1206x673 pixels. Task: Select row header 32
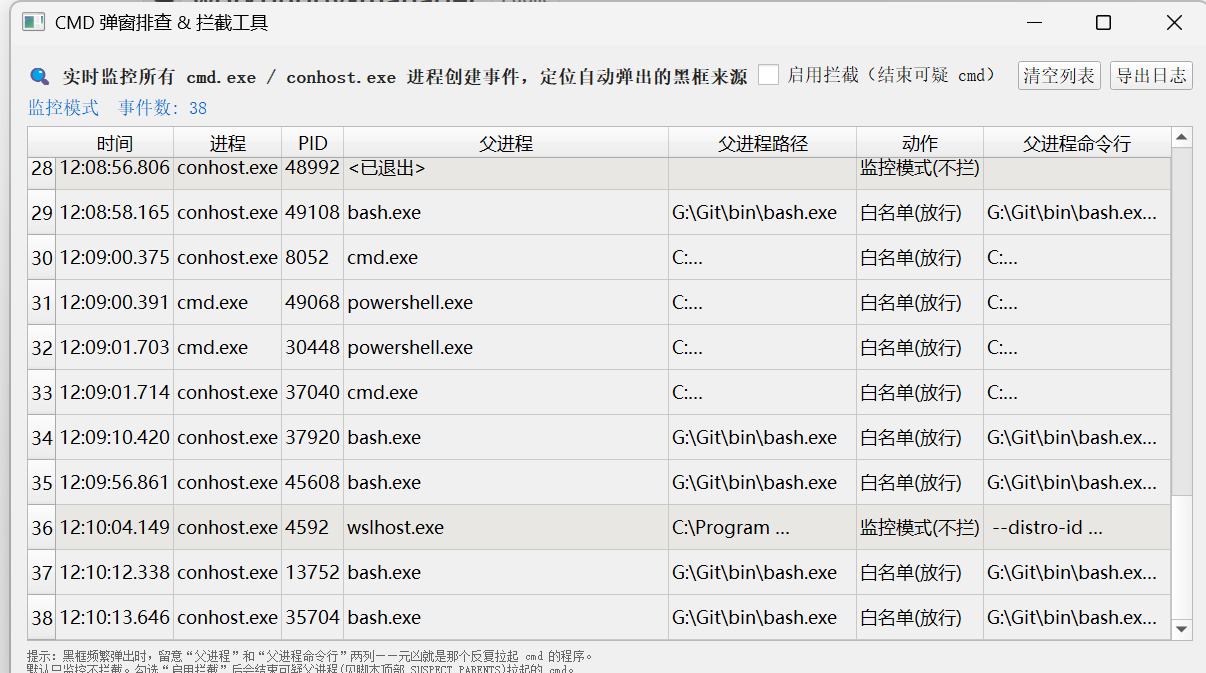[41, 347]
